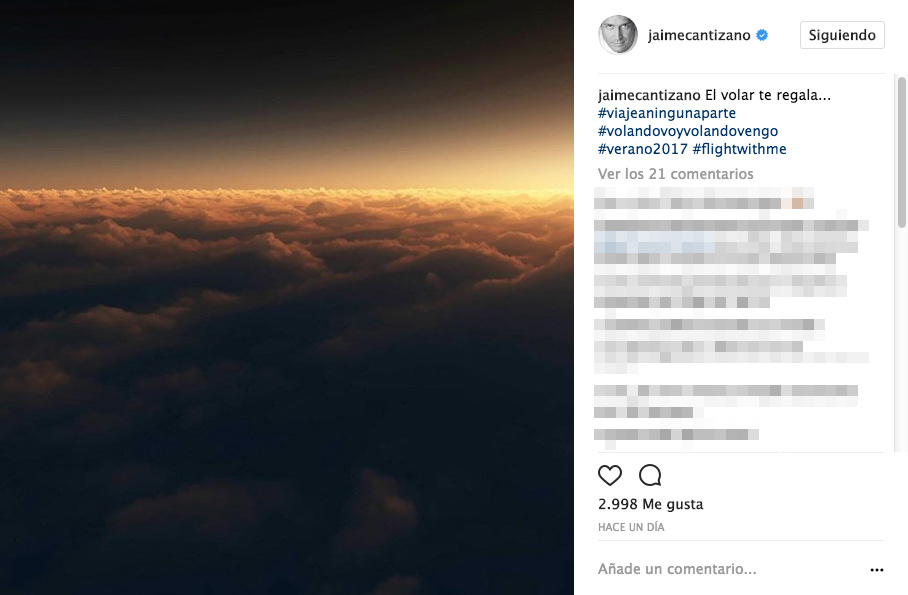
Task: Open hashtag #viajeaningunaparte
Action: pos(666,114)
